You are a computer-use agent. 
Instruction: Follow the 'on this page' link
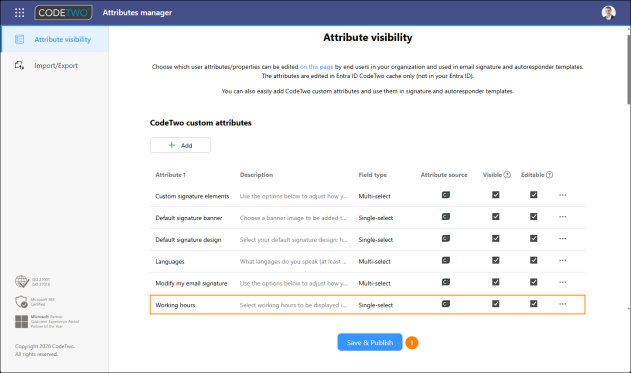point(316,67)
